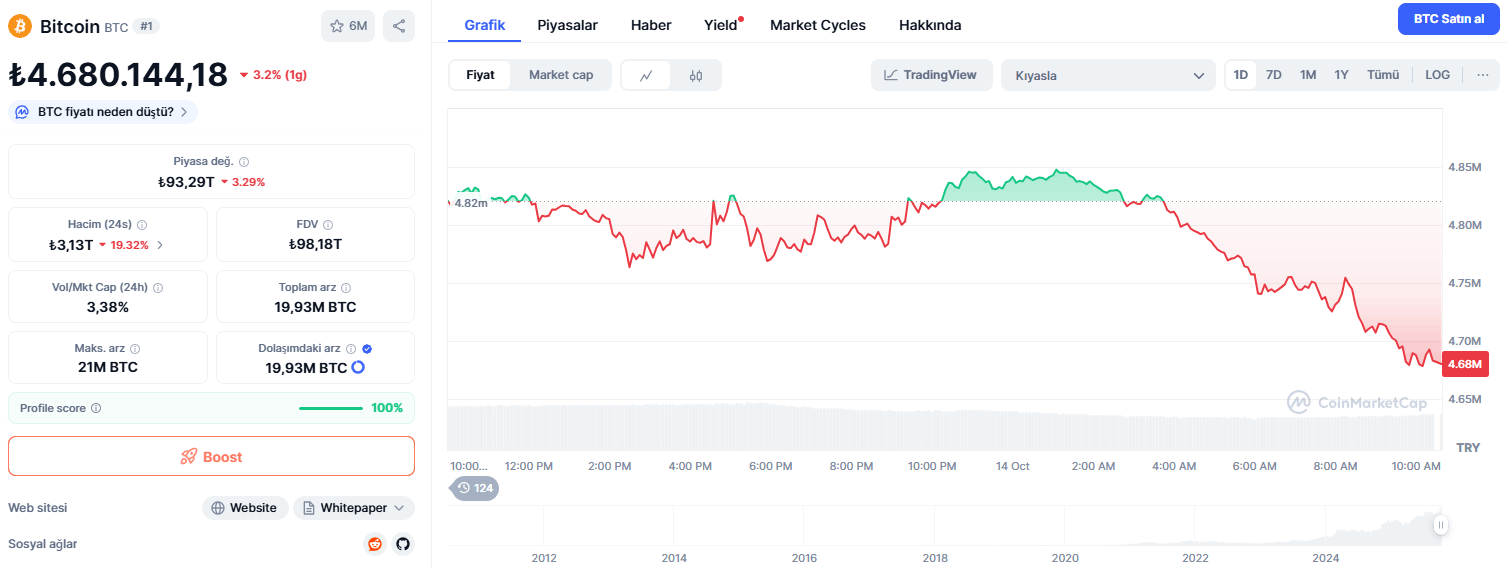Viewport: 1507px width, 568px height.
Task: Click info icon next to Piyasa değ.
Action: tap(244, 161)
